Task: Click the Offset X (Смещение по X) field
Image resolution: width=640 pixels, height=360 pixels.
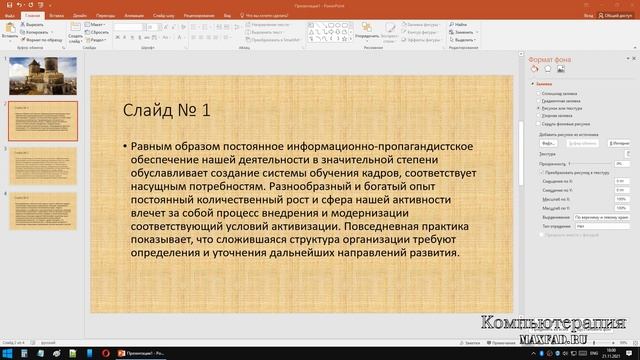Action: coord(622,181)
